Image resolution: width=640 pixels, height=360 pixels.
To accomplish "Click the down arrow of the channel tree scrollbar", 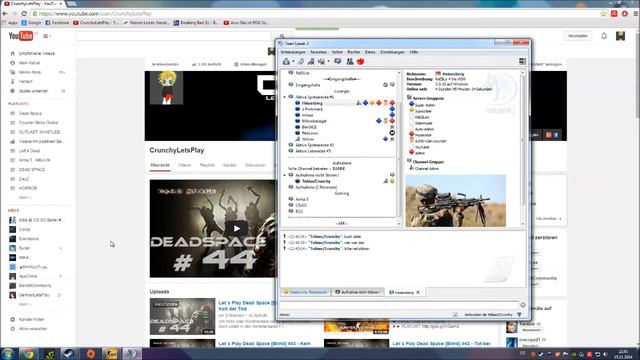I will click(x=399, y=224).
